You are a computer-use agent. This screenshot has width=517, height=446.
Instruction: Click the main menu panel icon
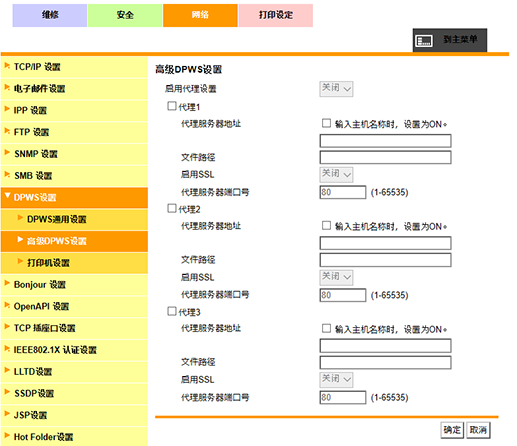point(424,41)
